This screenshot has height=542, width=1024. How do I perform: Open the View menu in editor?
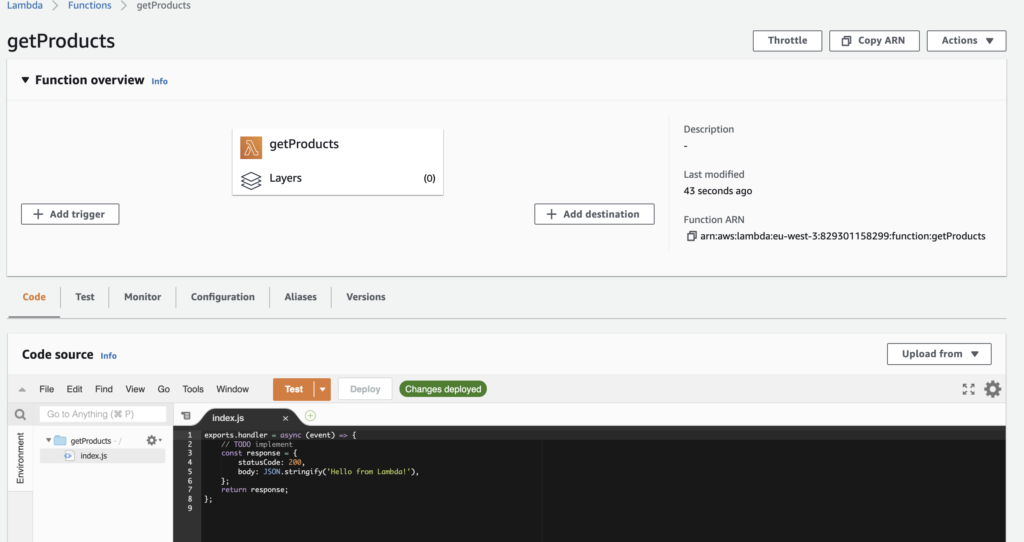(x=135, y=389)
